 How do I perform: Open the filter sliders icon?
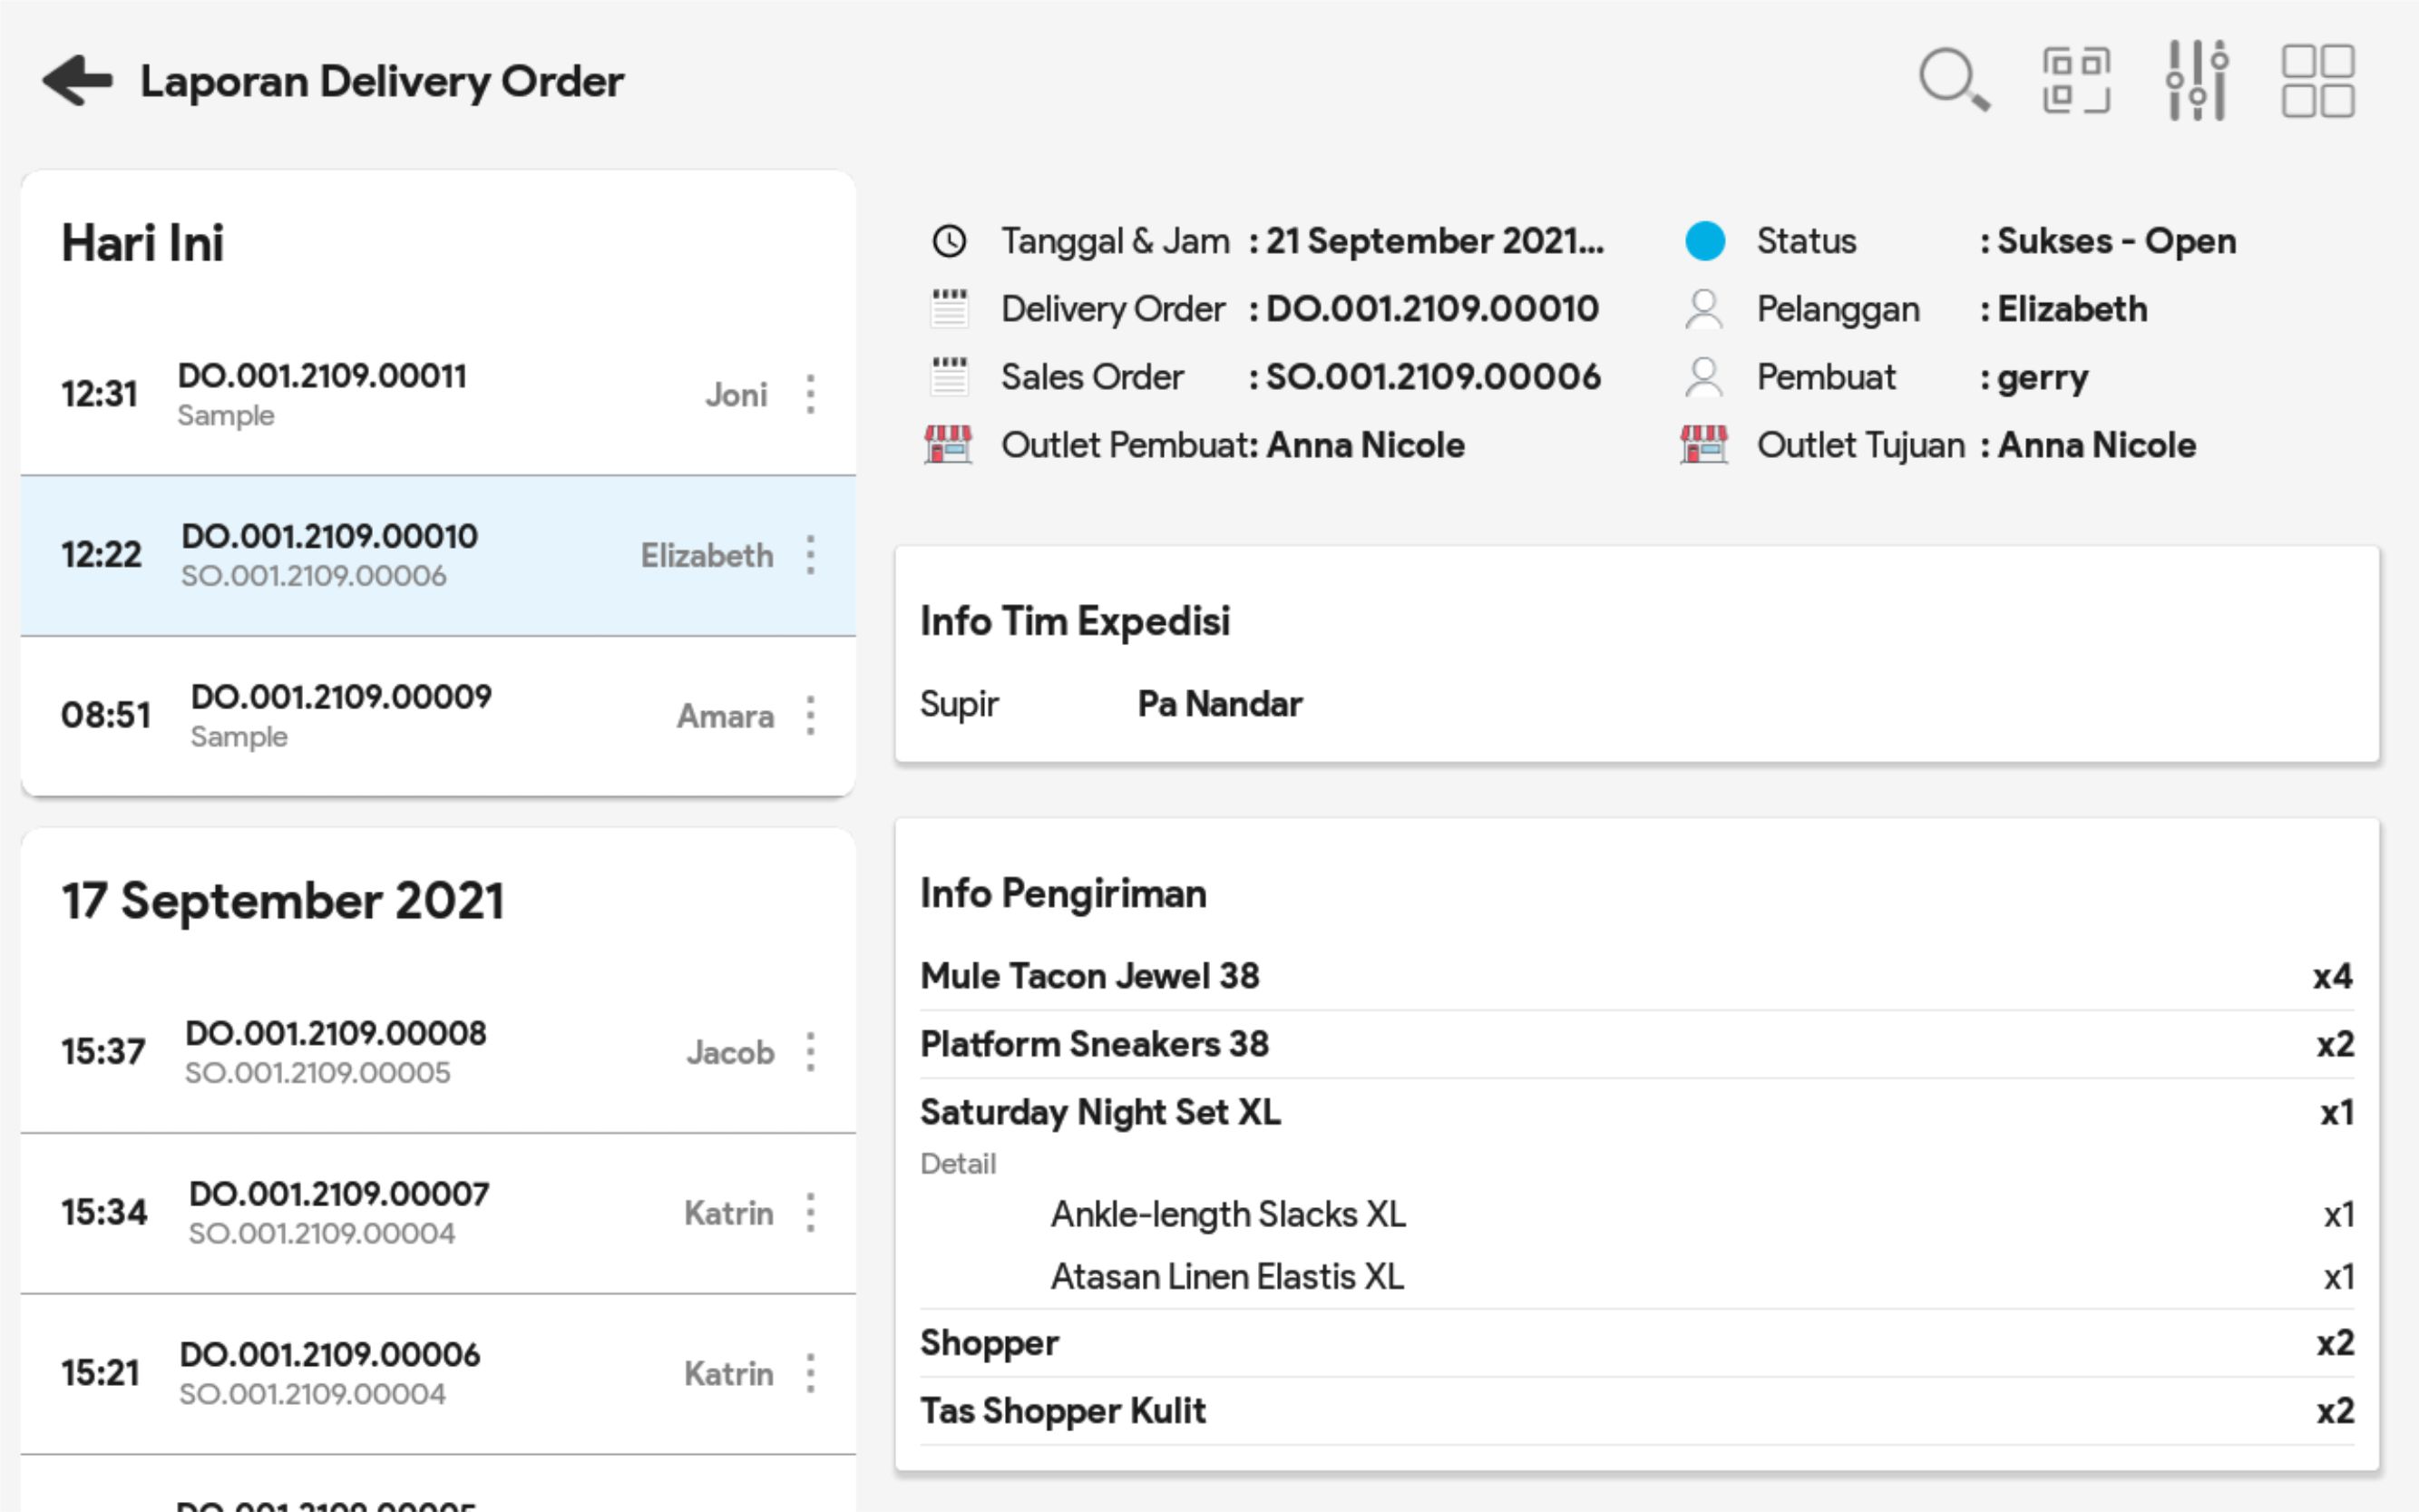pyautogui.click(x=2196, y=80)
